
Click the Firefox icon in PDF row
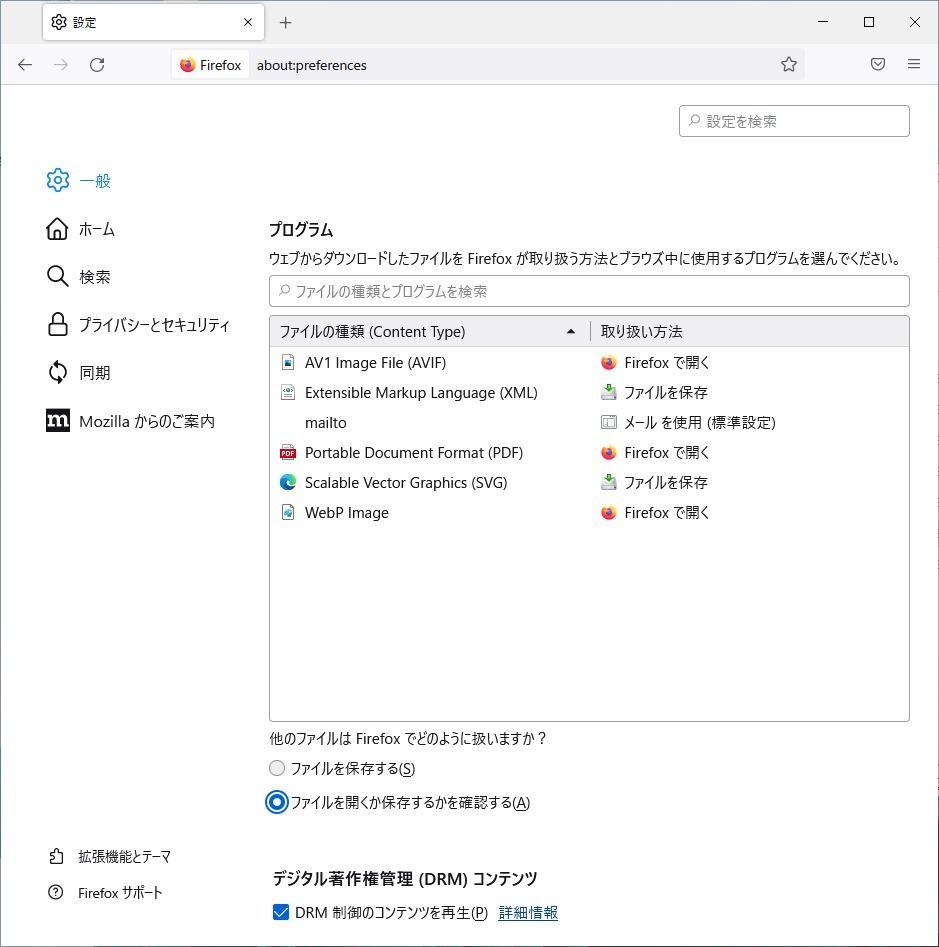tap(609, 452)
